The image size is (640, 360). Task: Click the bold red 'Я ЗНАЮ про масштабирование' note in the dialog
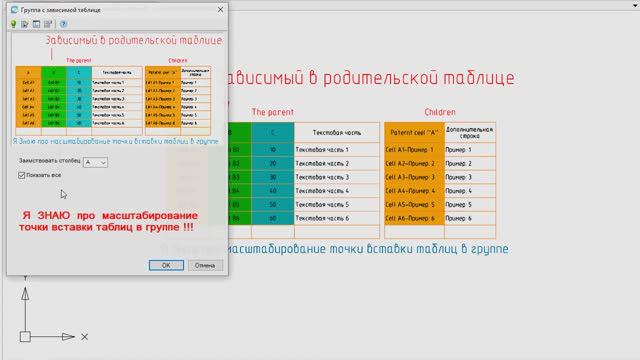tap(109, 215)
